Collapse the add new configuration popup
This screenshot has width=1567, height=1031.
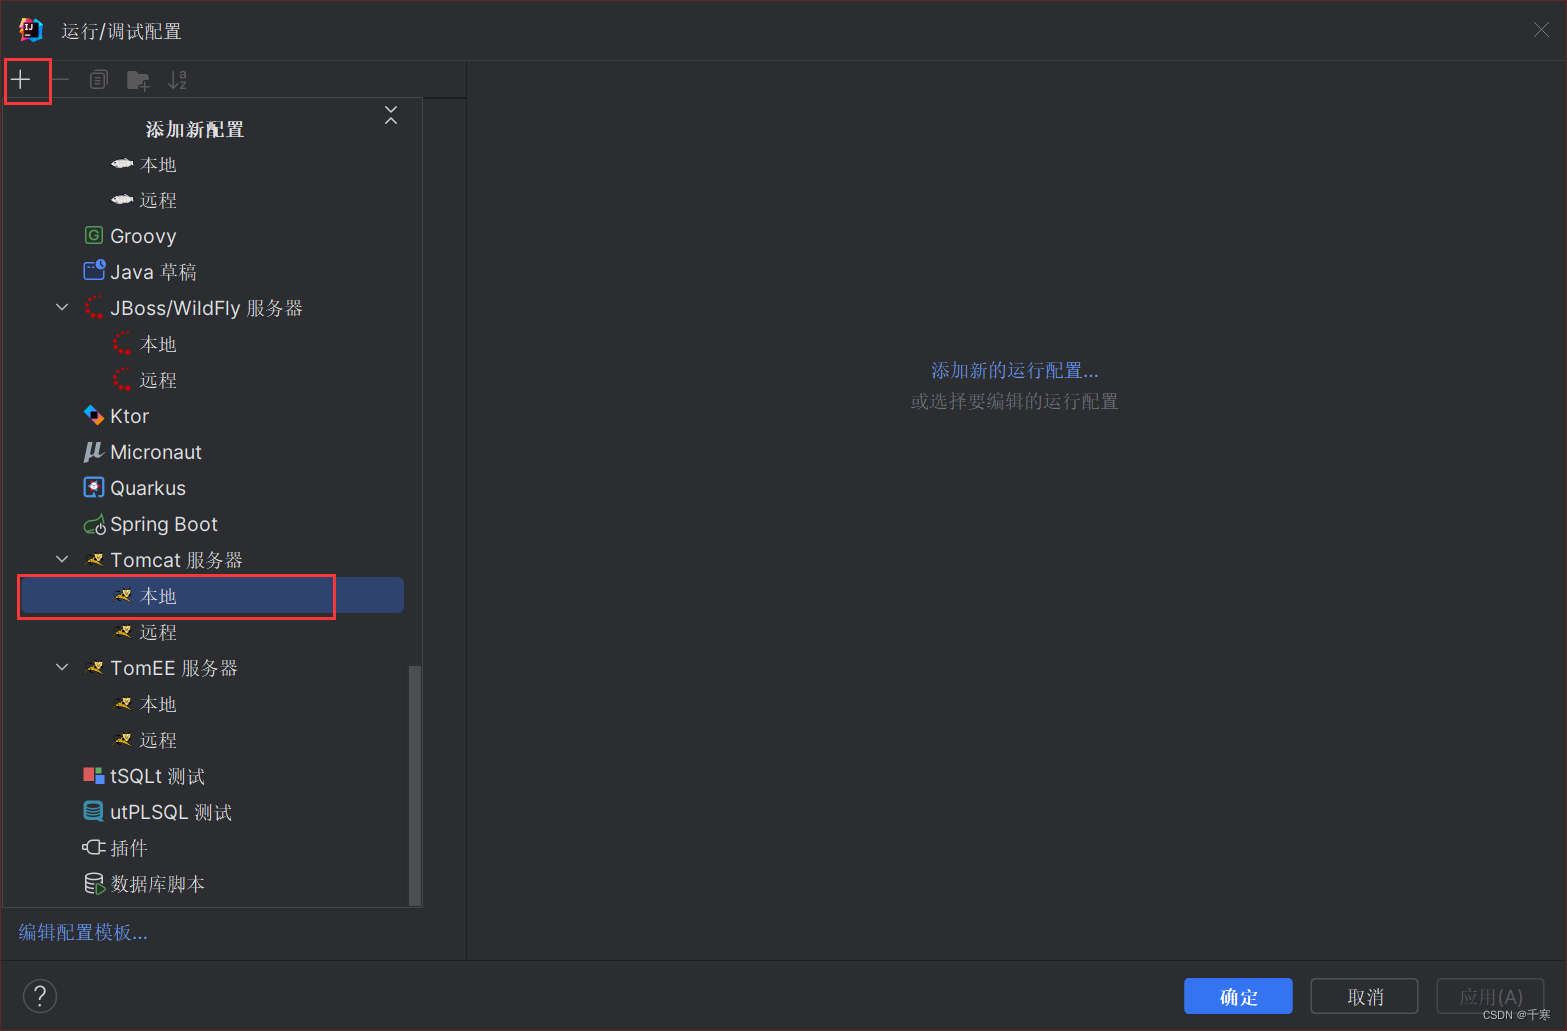tap(391, 115)
